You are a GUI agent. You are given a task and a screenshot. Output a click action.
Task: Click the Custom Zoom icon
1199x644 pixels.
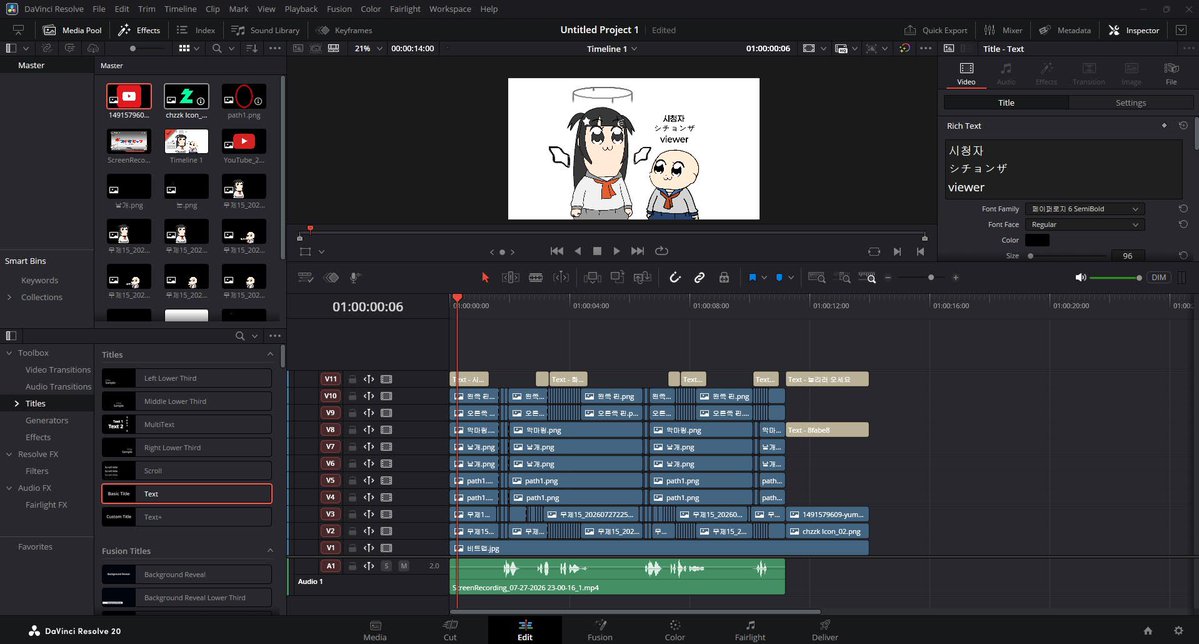pos(867,278)
